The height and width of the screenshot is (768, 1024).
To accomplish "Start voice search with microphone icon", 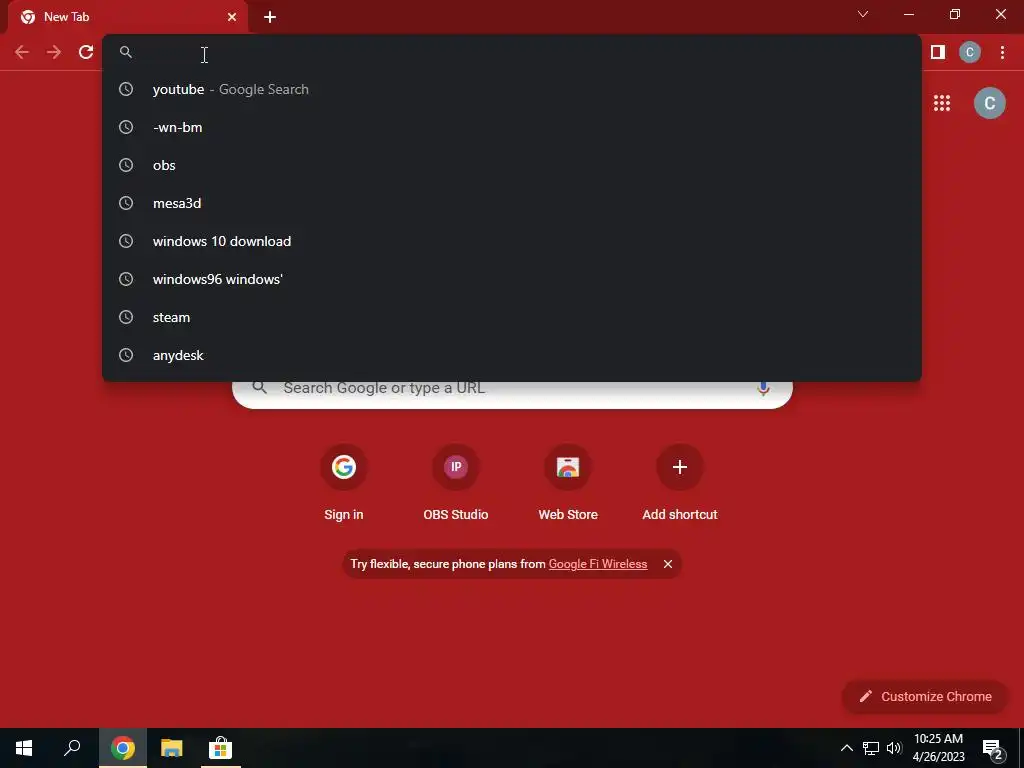I will [x=763, y=389].
